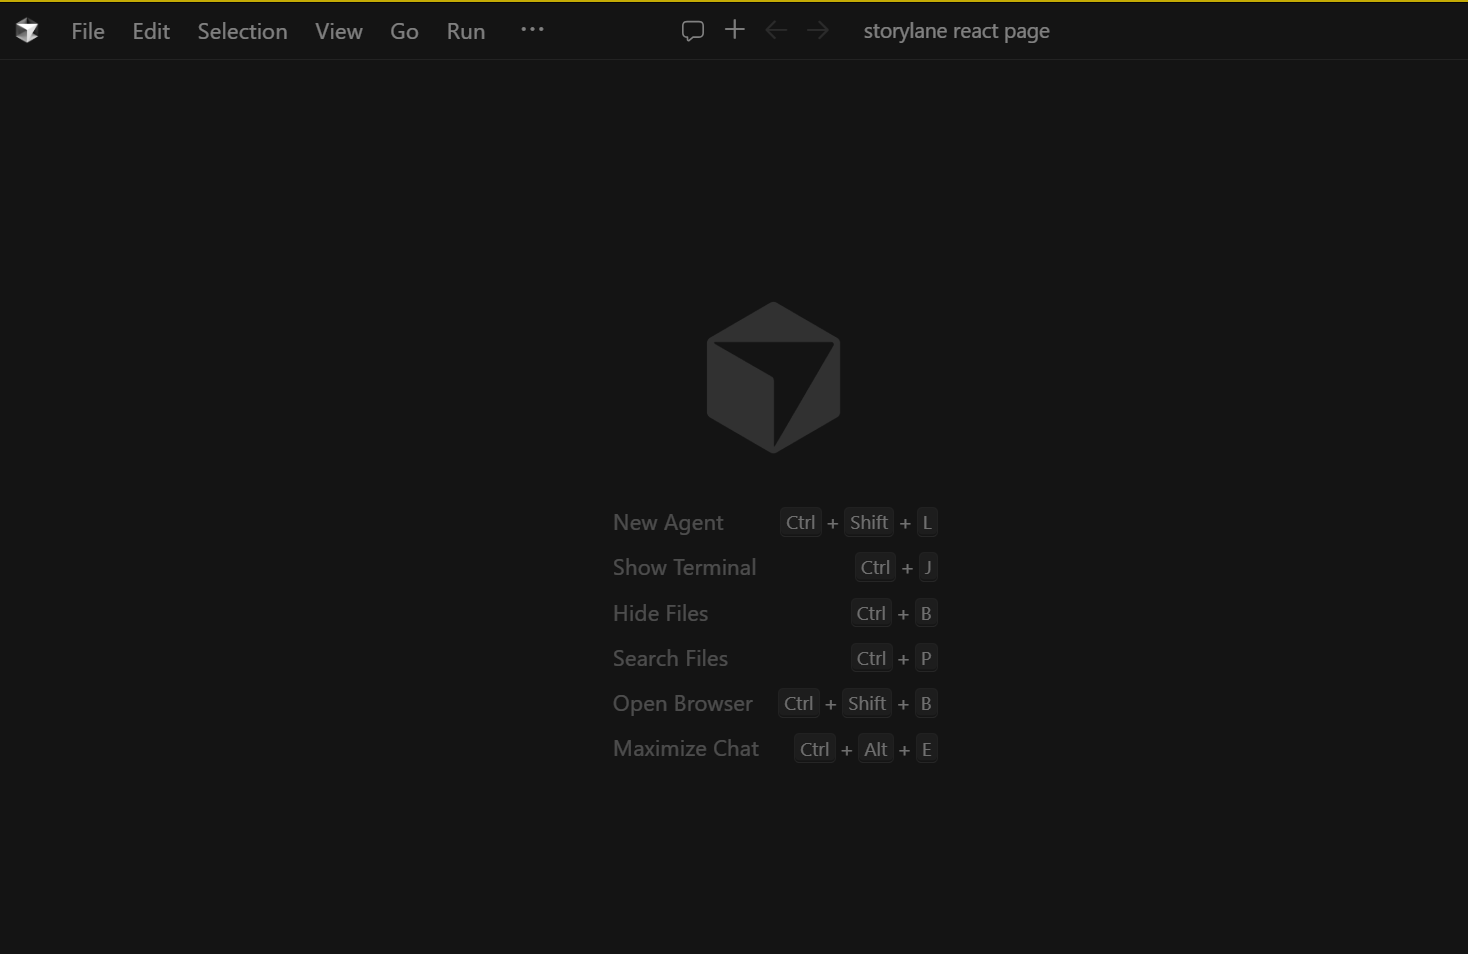Click the Open Browser shortcut label
This screenshot has width=1468, height=954.
click(x=683, y=704)
